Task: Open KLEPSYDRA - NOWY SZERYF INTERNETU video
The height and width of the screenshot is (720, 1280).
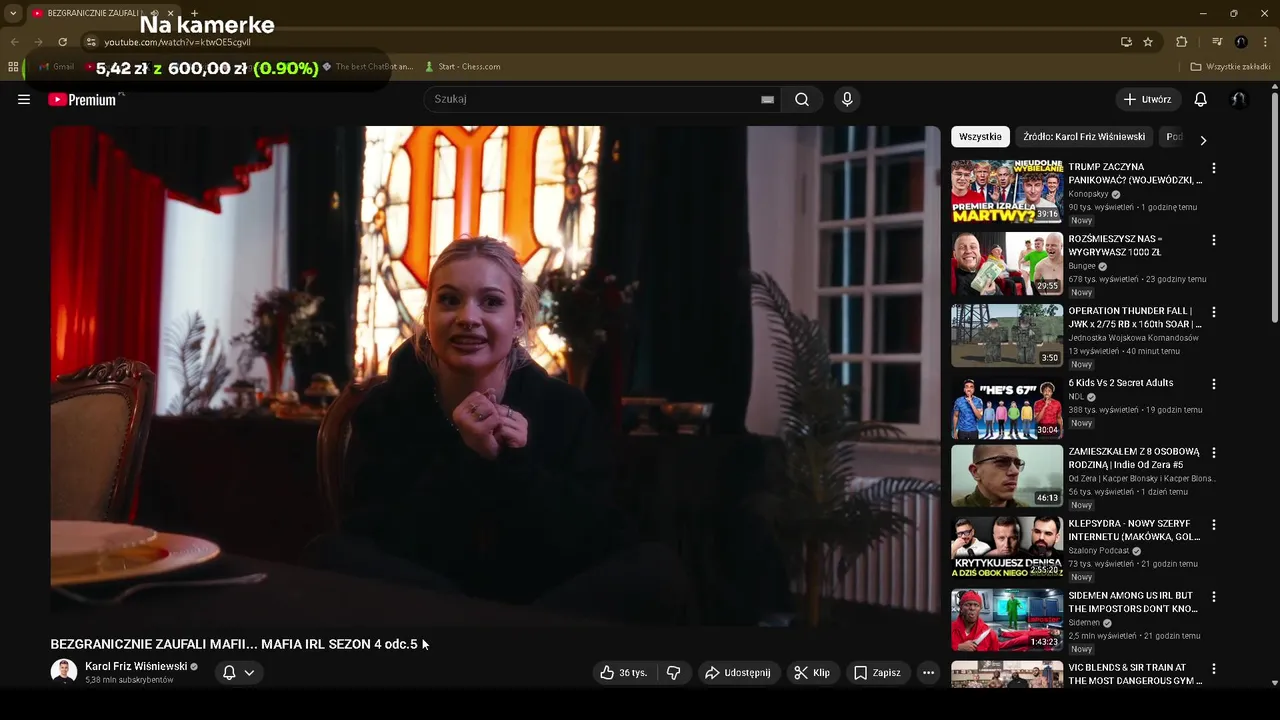Action: [1134, 530]
